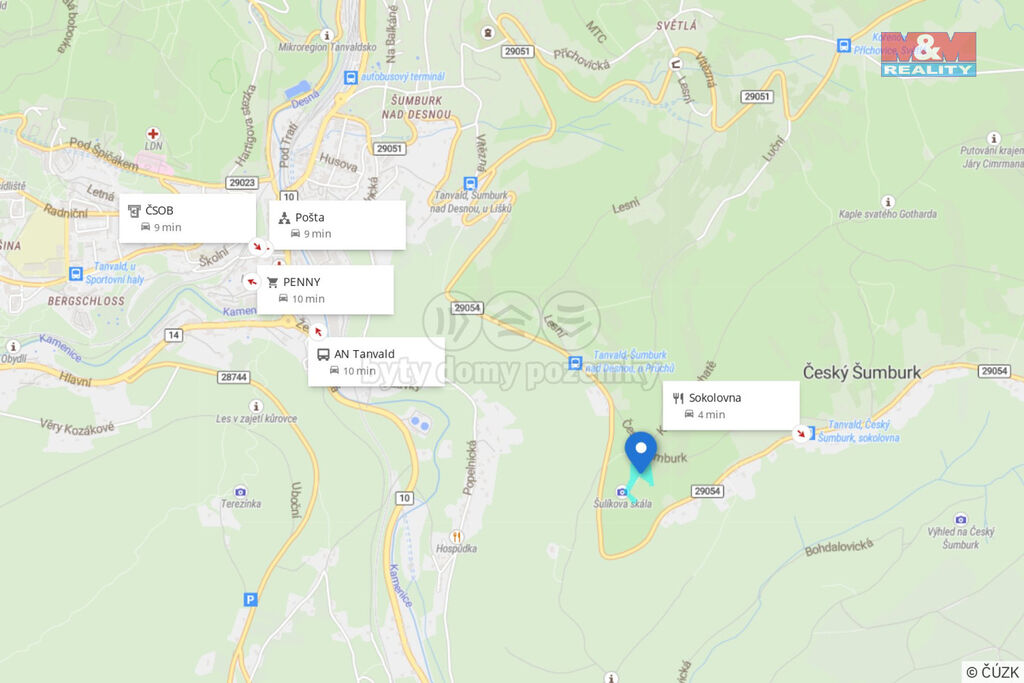This screenshot has height=683, width=1024.
Task: Click the ČÚZK copyright link
Action: (x=992, y=672)
